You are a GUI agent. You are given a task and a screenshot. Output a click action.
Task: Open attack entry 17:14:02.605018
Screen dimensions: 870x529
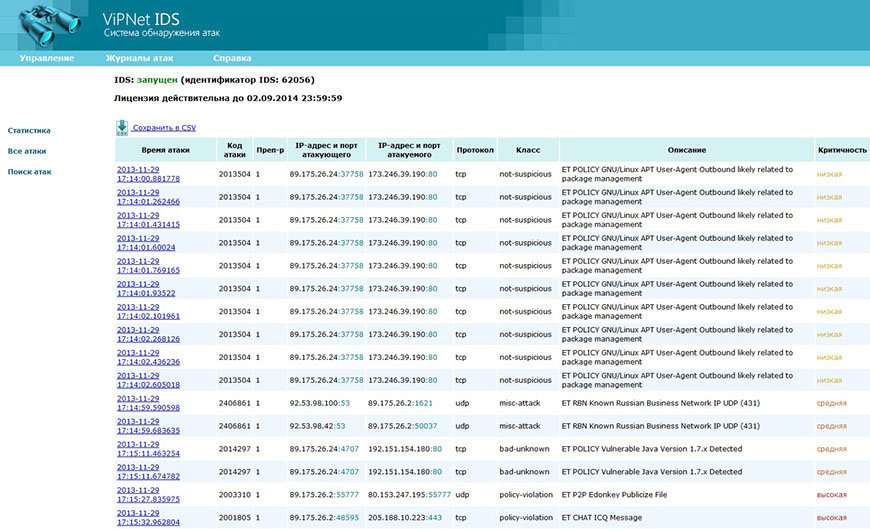tap(148, 380)
